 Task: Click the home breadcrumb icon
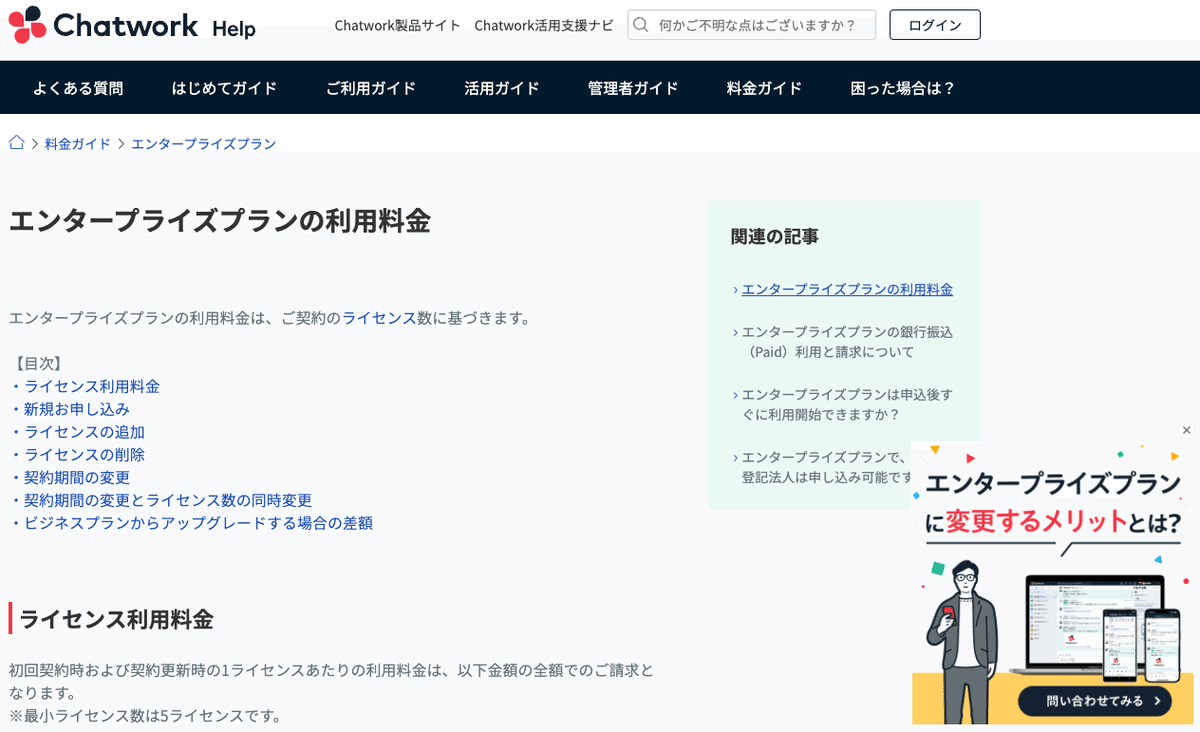[16, 143]
